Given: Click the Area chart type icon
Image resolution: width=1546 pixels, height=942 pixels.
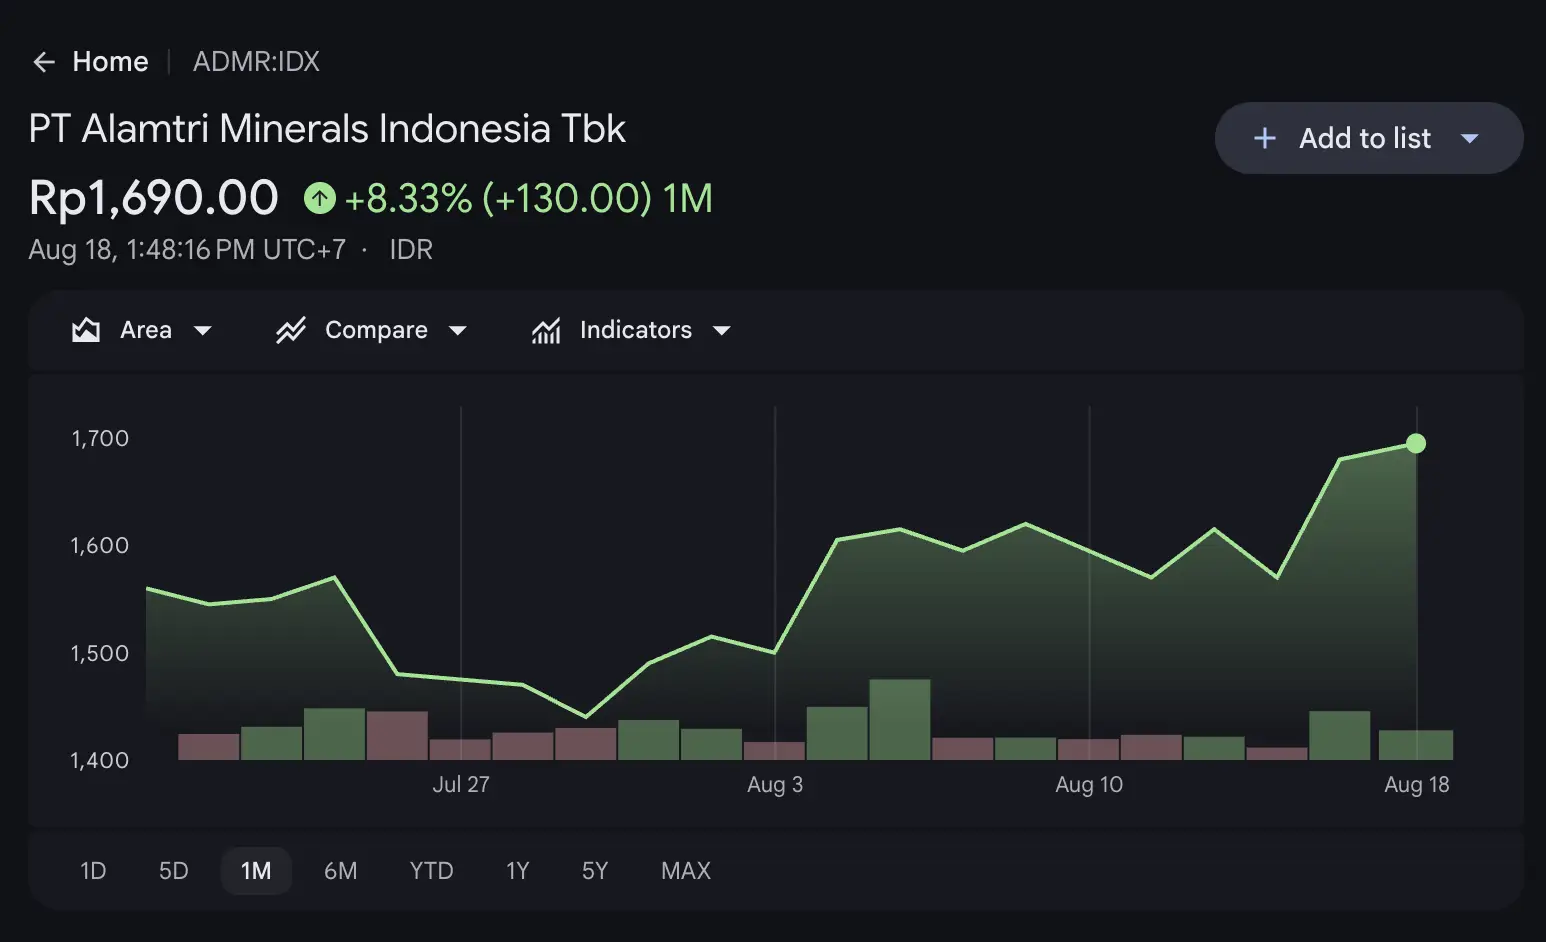Looking at the screenshot, I should (86, 330).
